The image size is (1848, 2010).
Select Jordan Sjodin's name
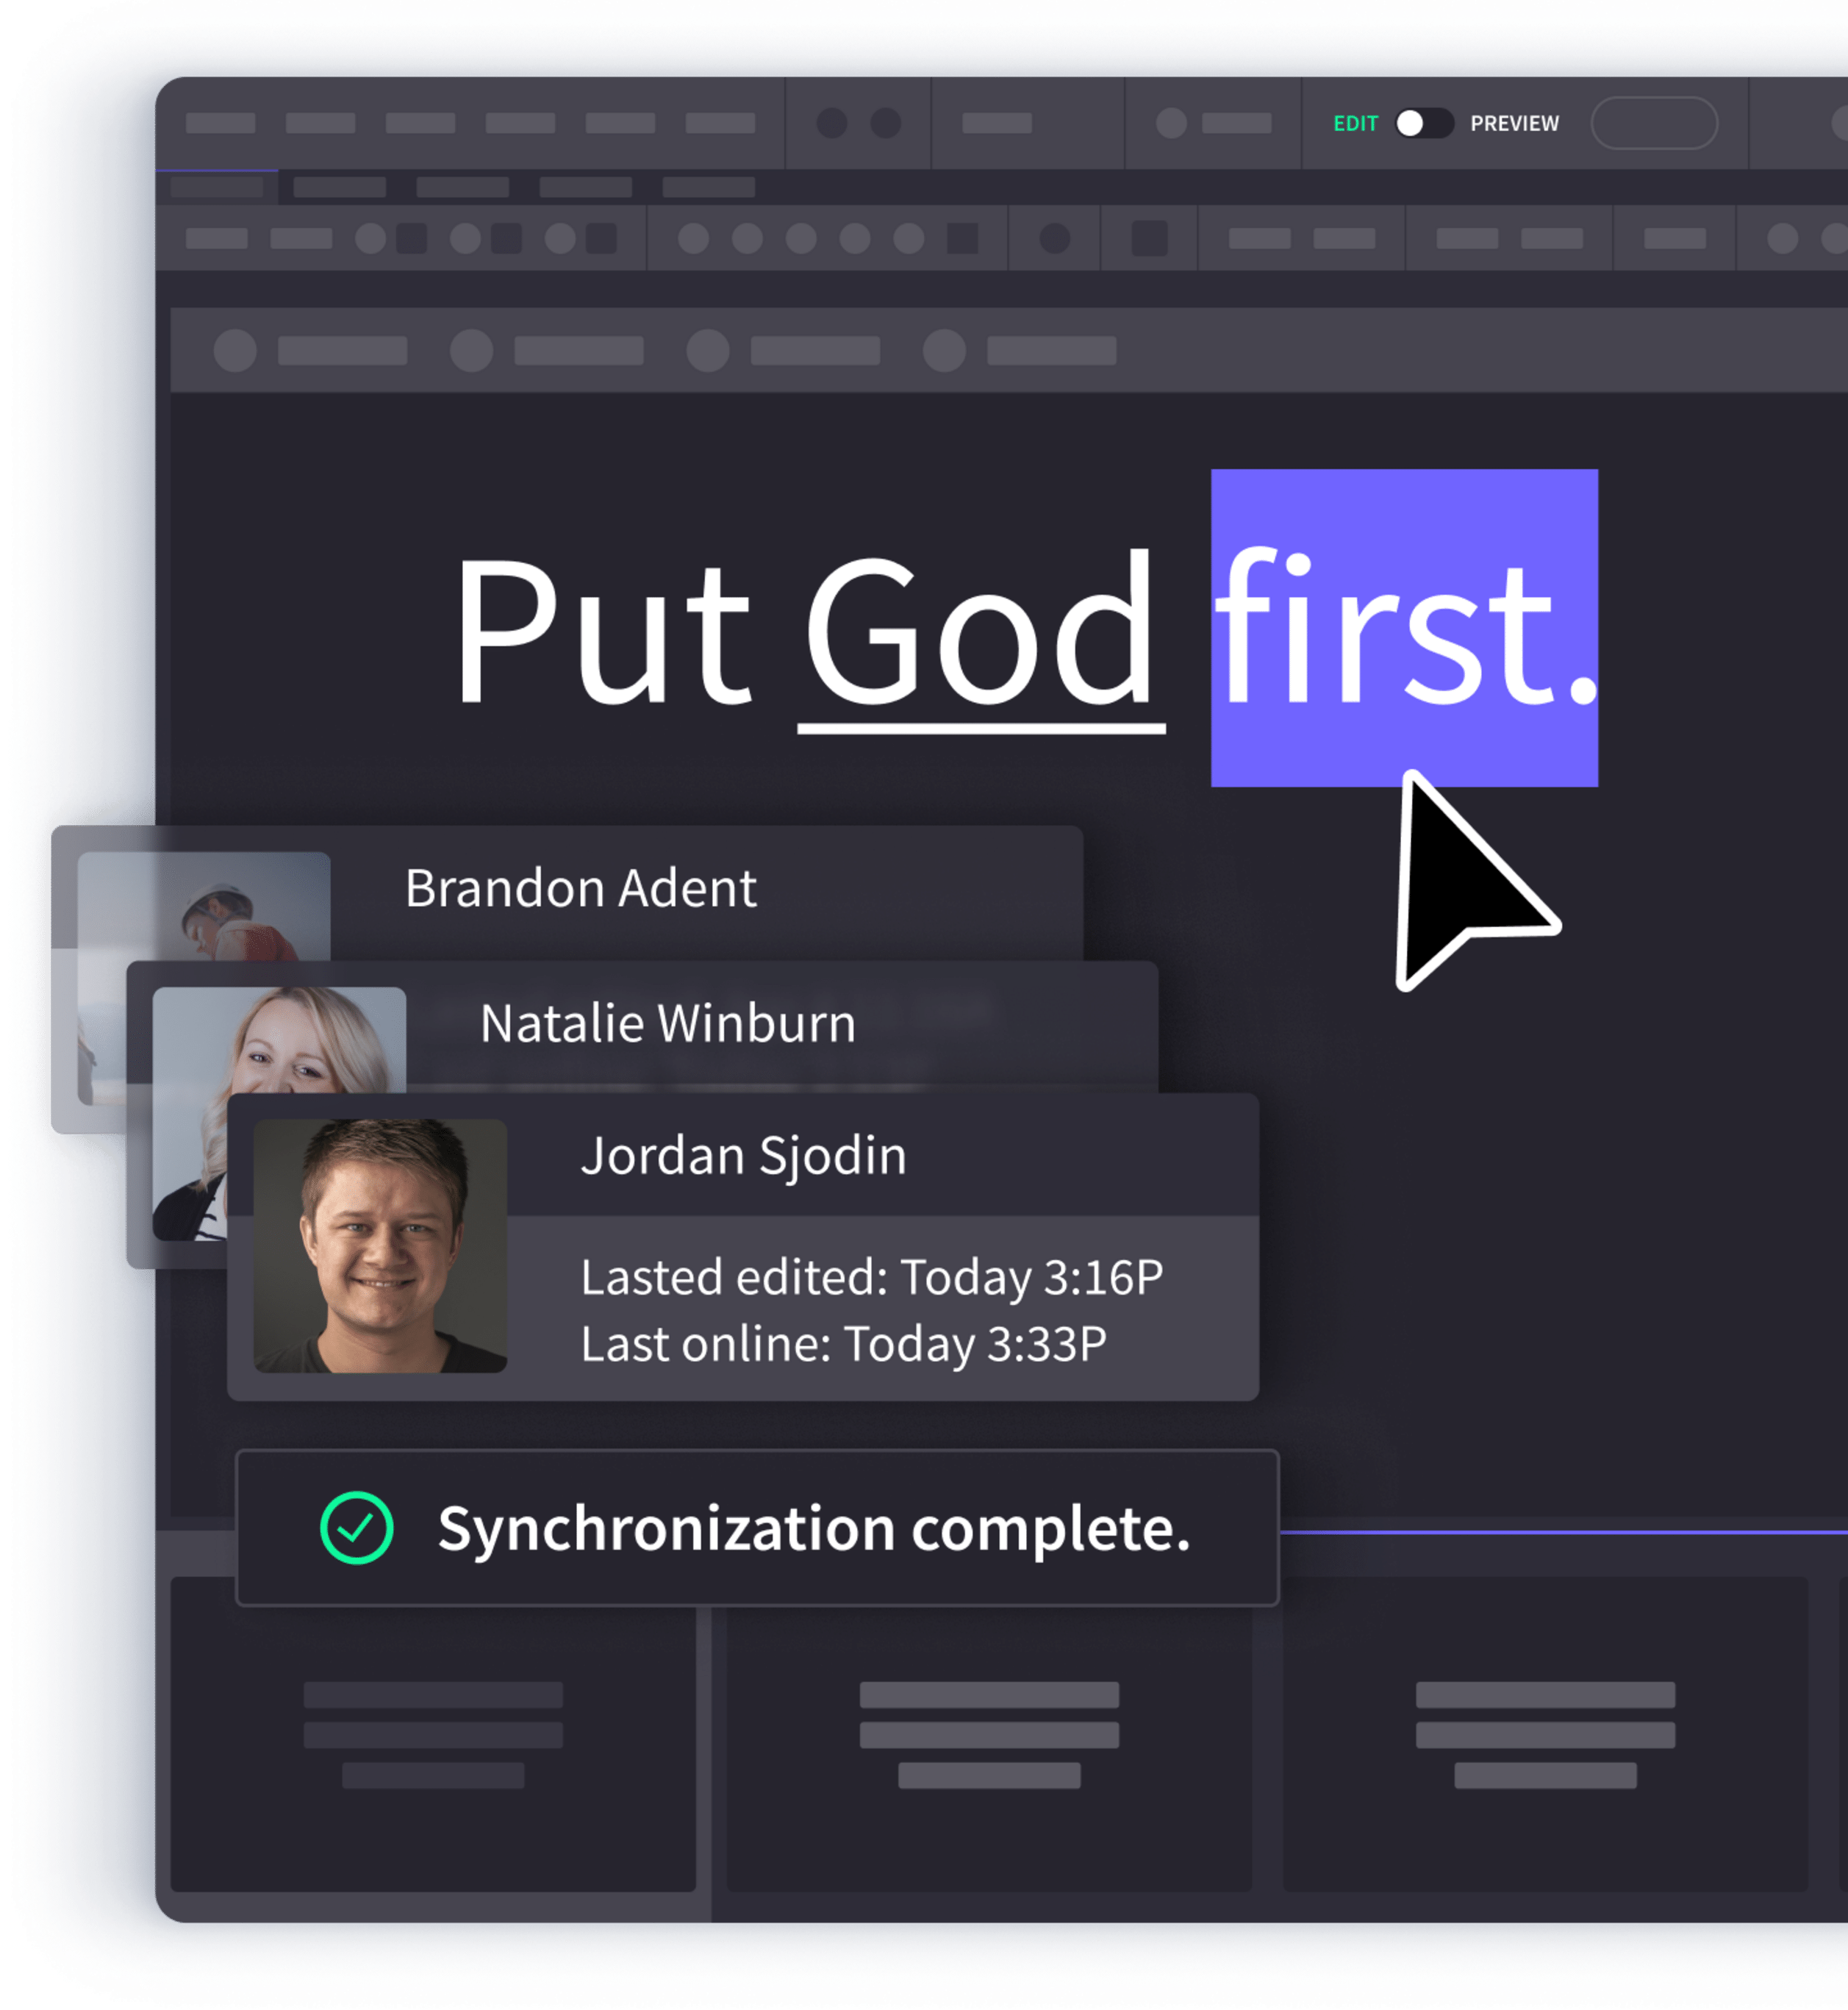[743, 1156]
